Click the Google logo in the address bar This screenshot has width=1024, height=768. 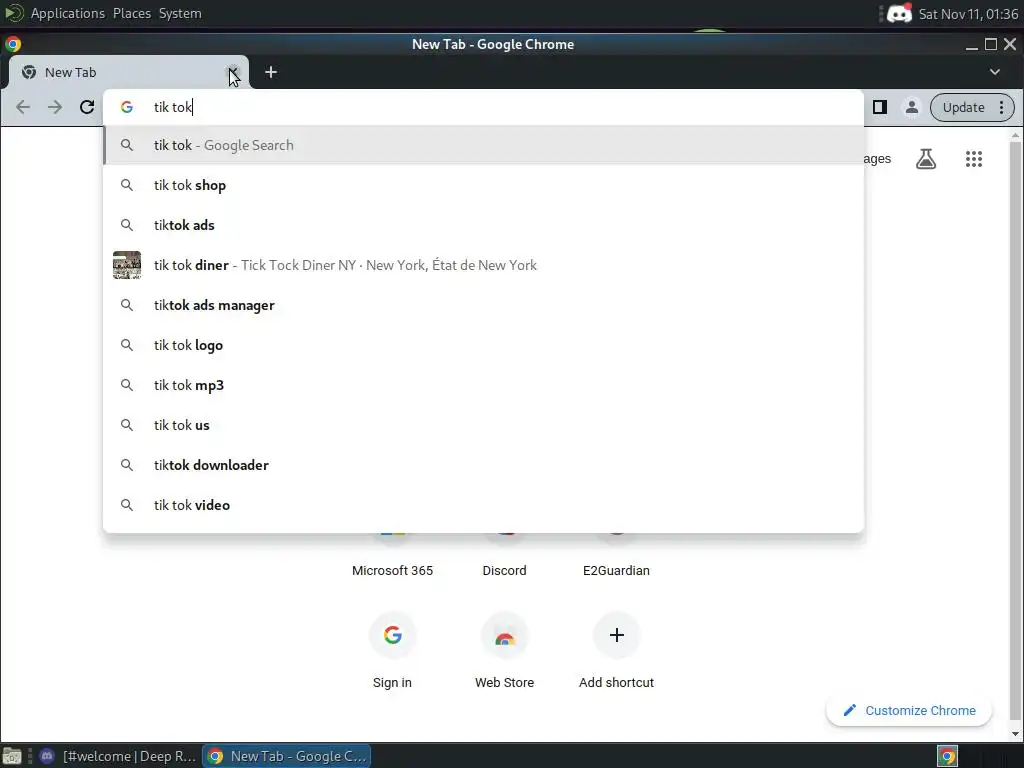[127, 107]
